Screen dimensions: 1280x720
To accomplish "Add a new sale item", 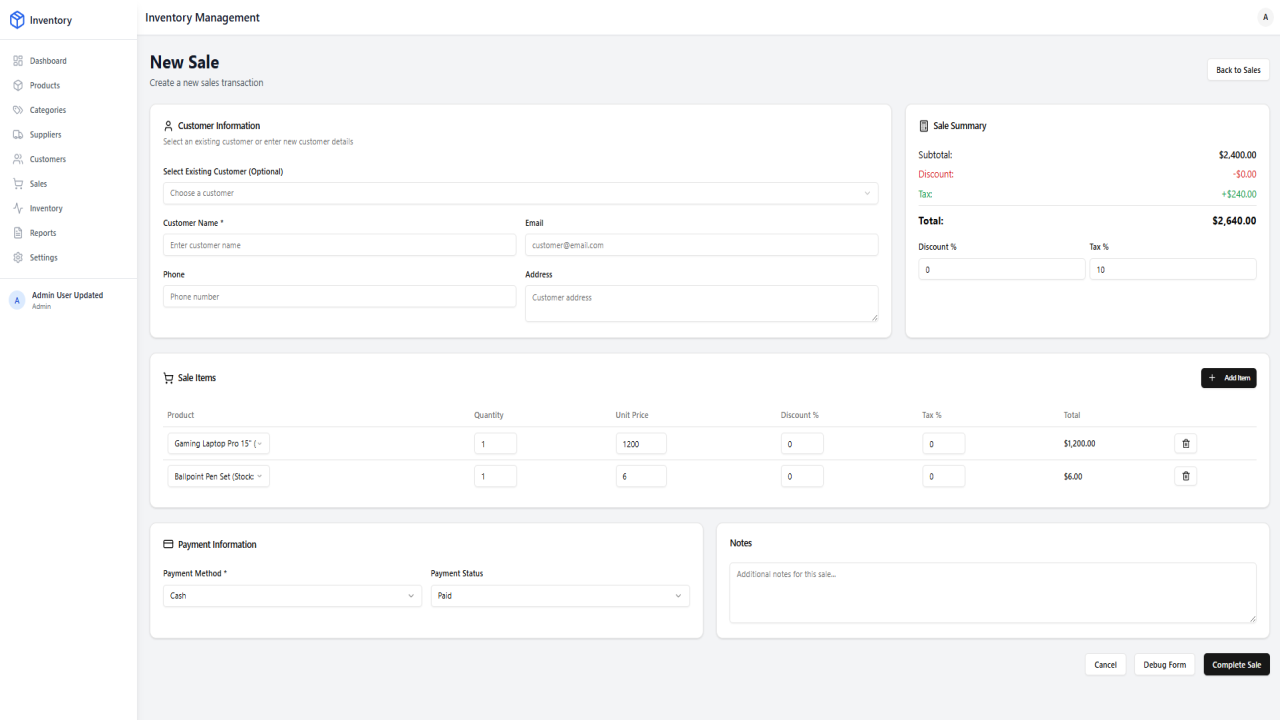I will (x=1229, y=378).
